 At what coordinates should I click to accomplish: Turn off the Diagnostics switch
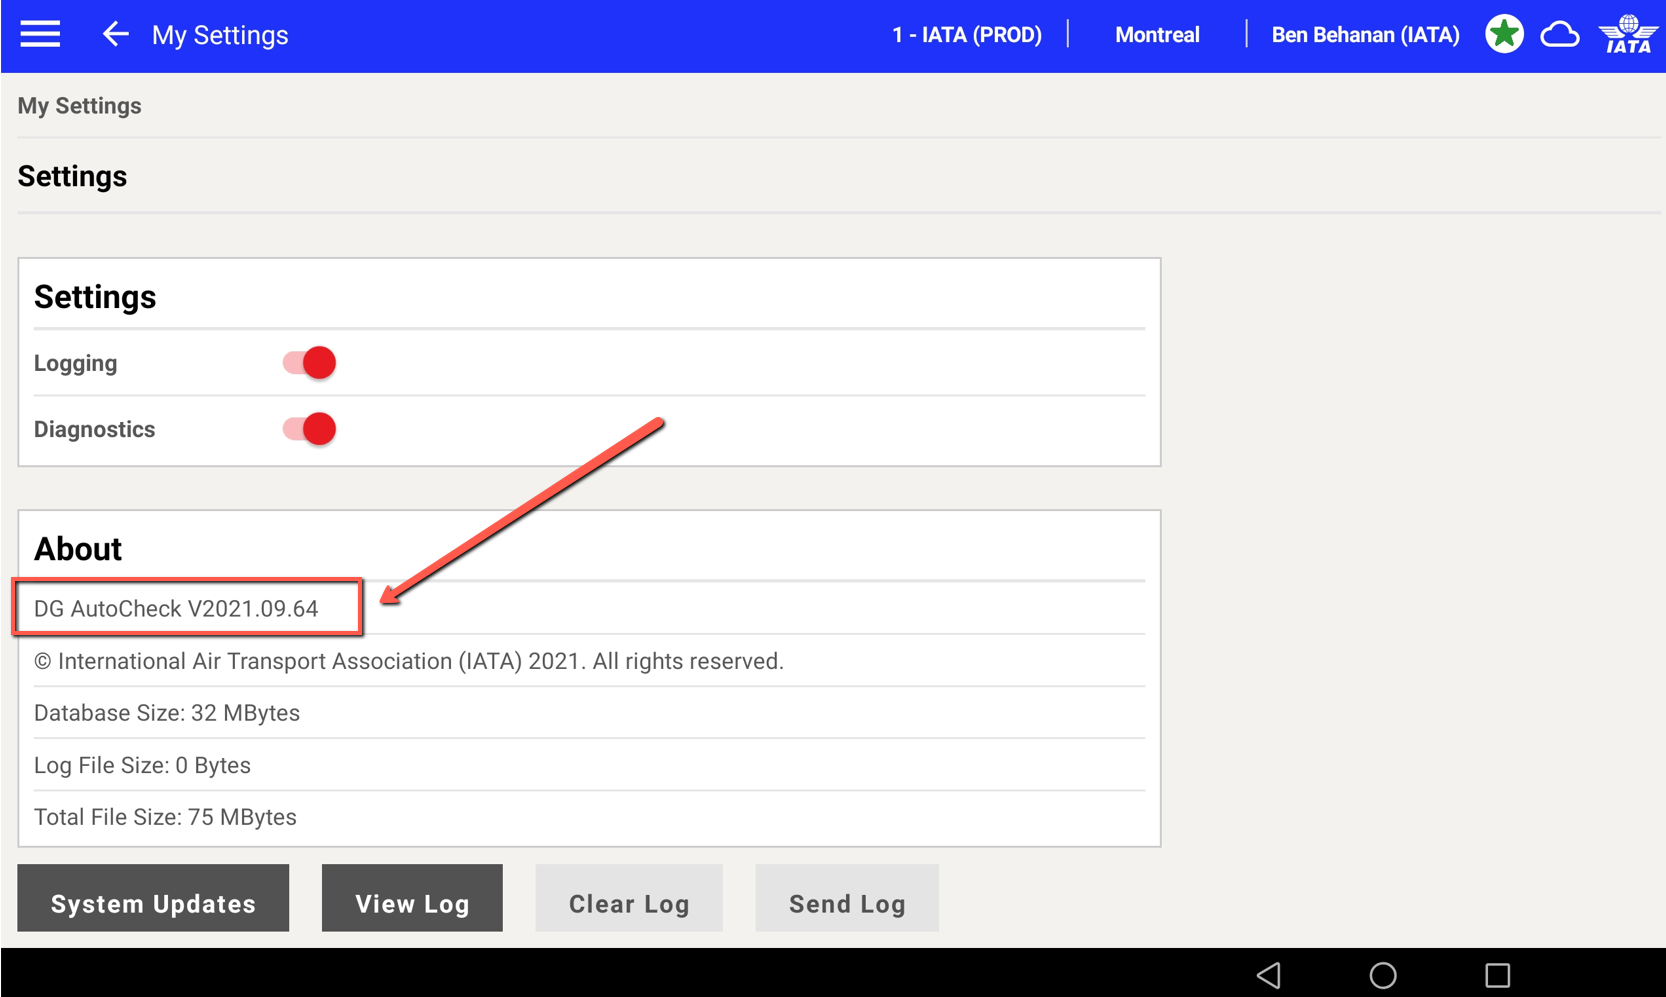pyautogui.click(x=309, y=429)
